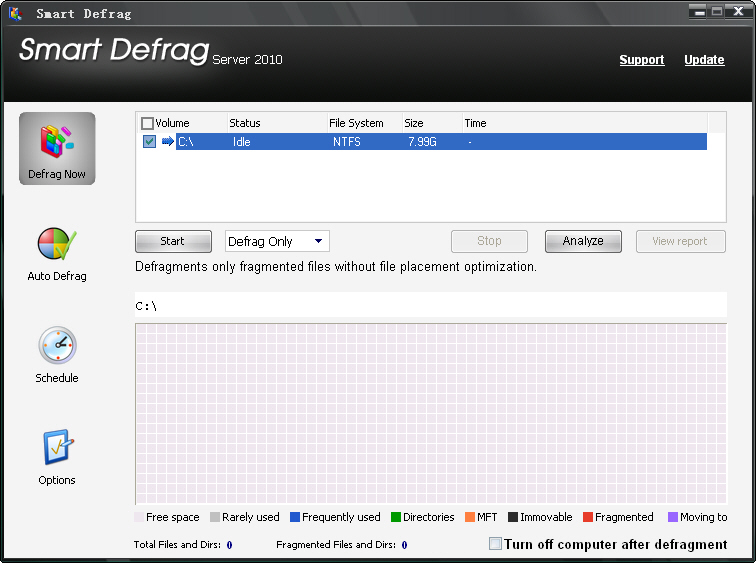Click the Analyze button
756x563 pixels.
(583, 241)
